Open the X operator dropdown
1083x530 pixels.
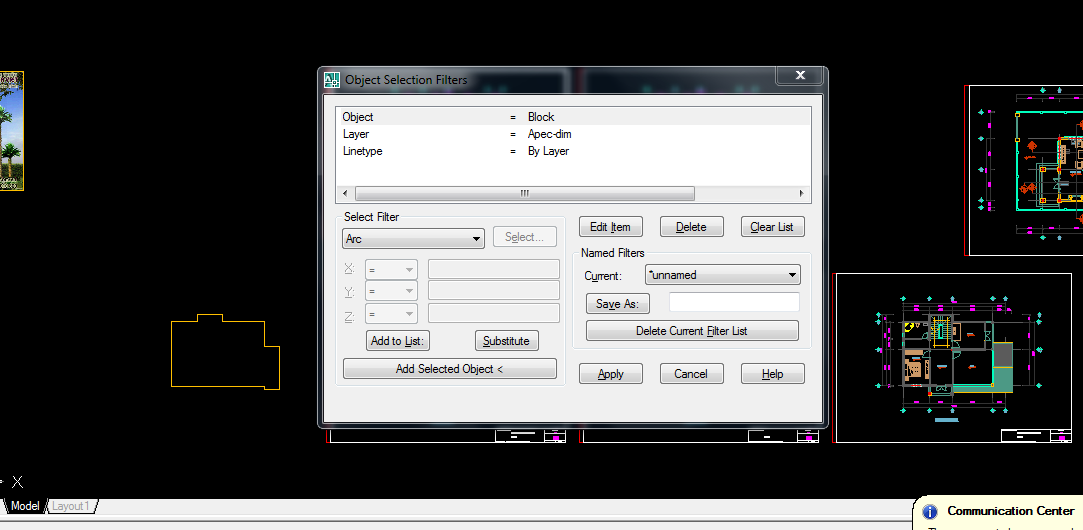[392, 269]
